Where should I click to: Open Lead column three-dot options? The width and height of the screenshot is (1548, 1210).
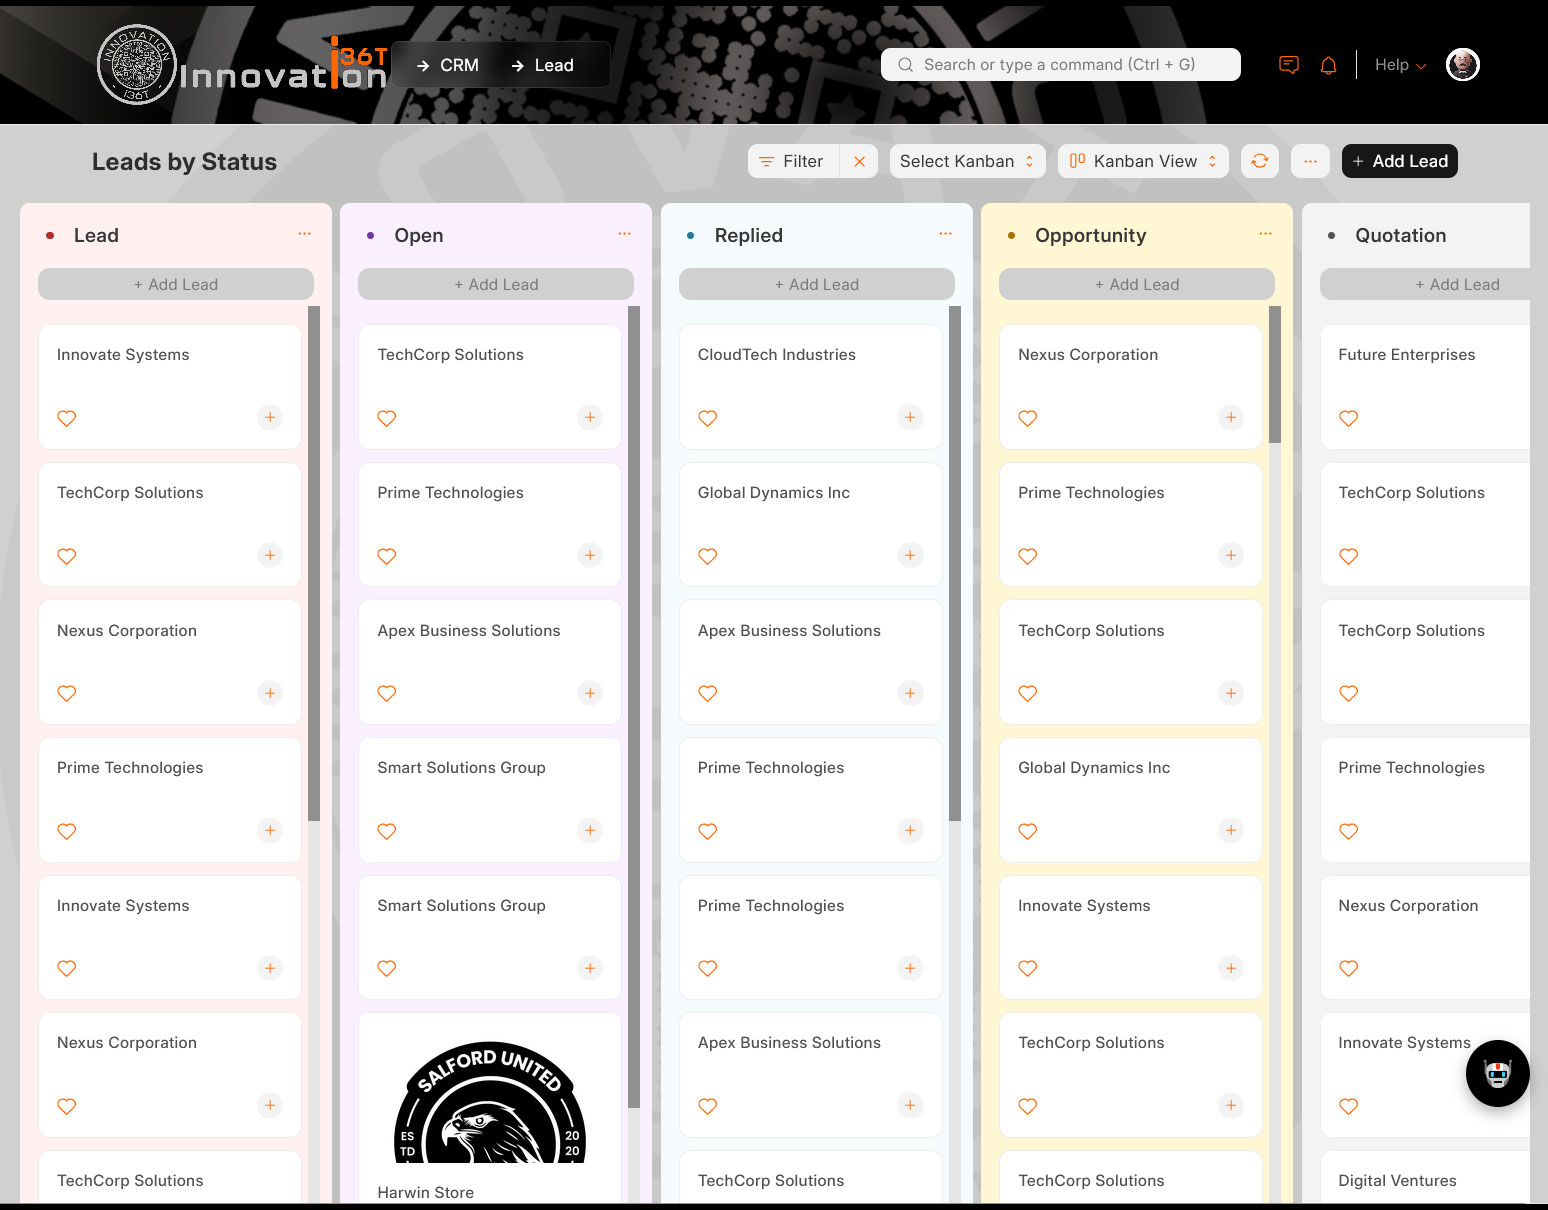point(305,234)
